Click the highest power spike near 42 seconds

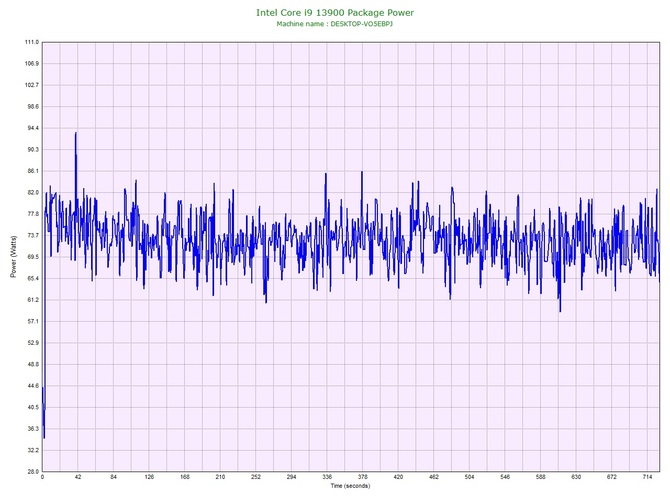click(76, 133)
